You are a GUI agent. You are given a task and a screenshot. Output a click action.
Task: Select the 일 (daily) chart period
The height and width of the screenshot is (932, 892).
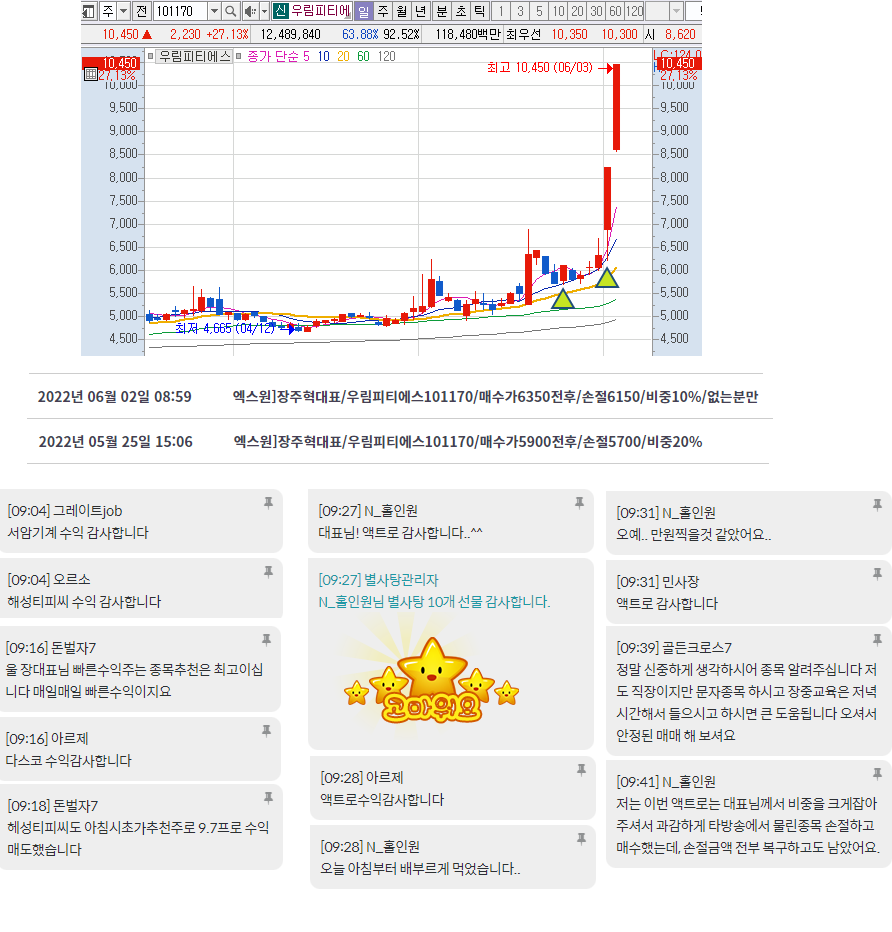point(364,11)
